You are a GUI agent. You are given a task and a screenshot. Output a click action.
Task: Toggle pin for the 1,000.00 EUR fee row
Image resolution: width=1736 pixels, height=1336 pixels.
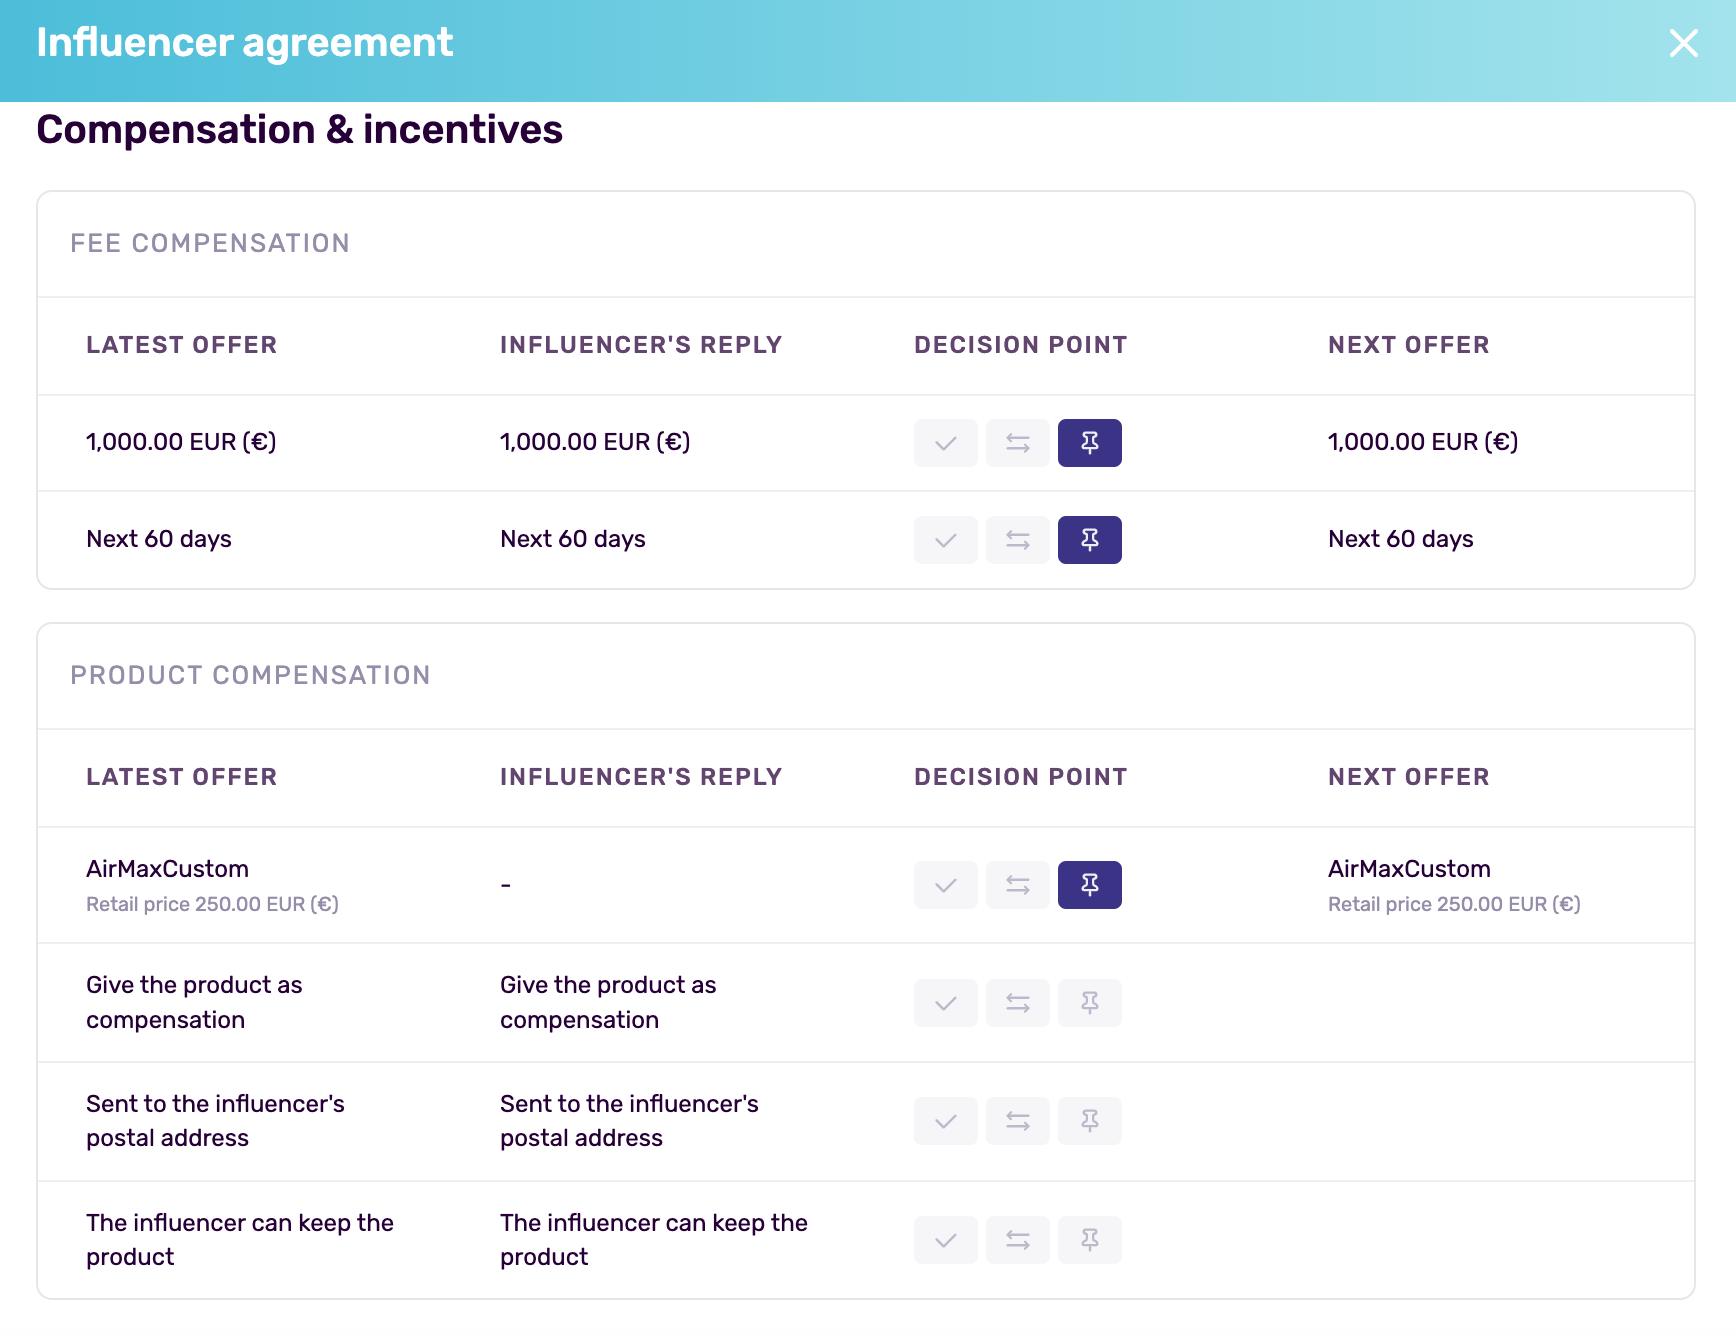click(1089, 443)
